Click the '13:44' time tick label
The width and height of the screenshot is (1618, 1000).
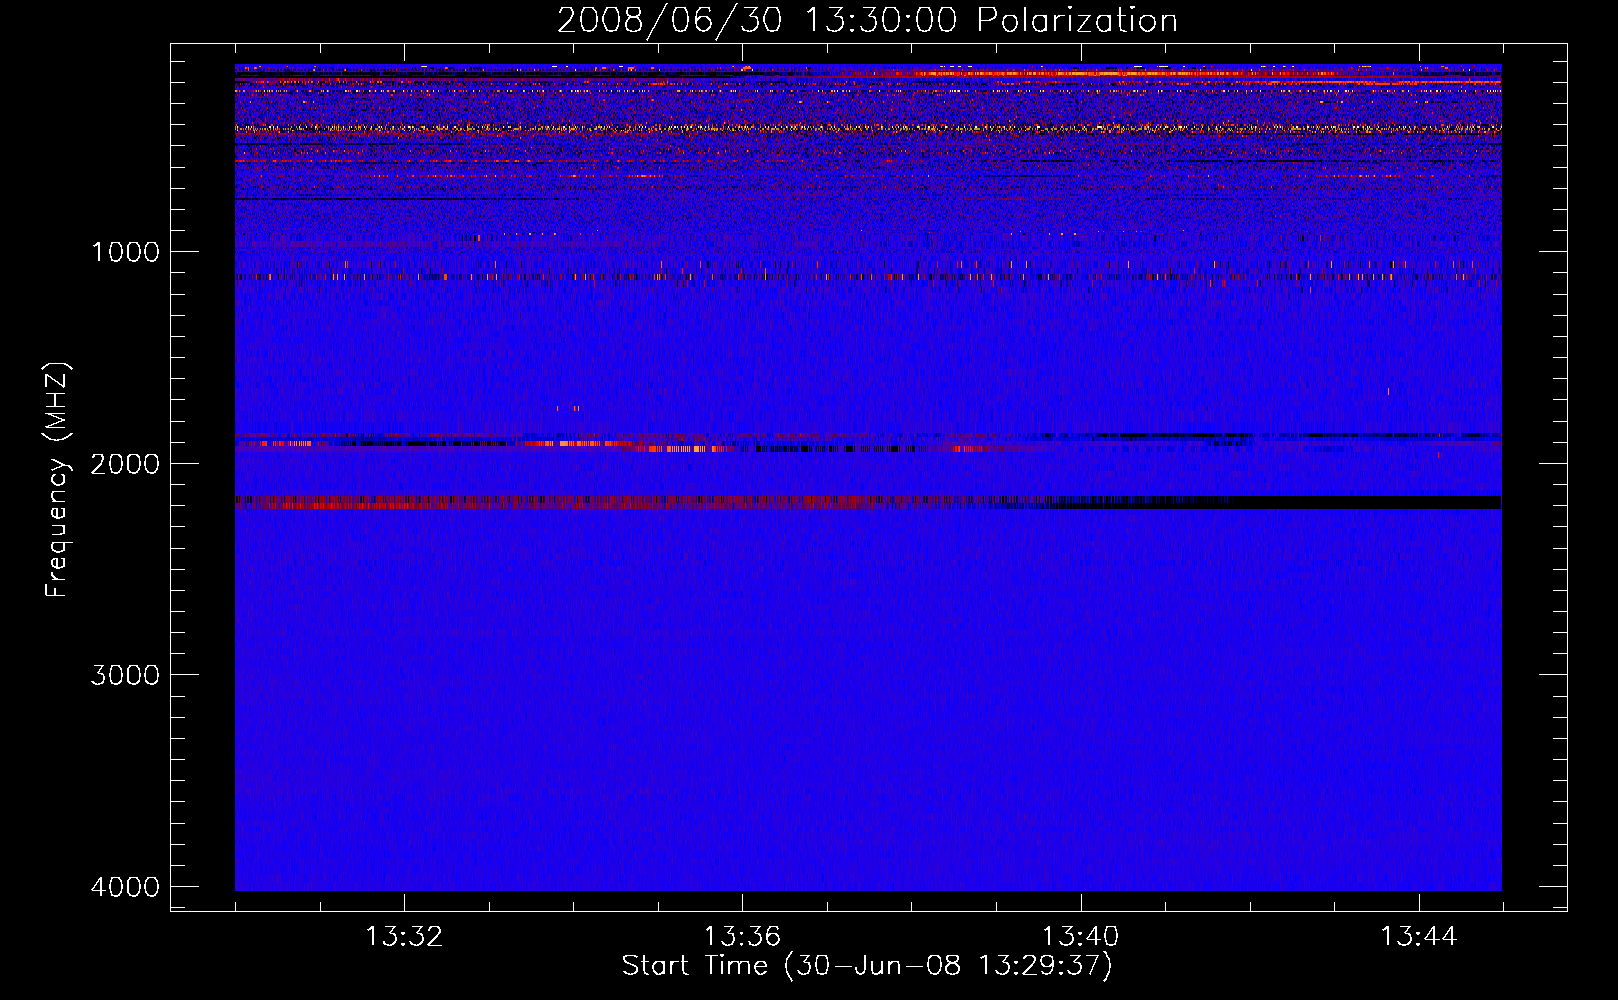point(1419,937)
